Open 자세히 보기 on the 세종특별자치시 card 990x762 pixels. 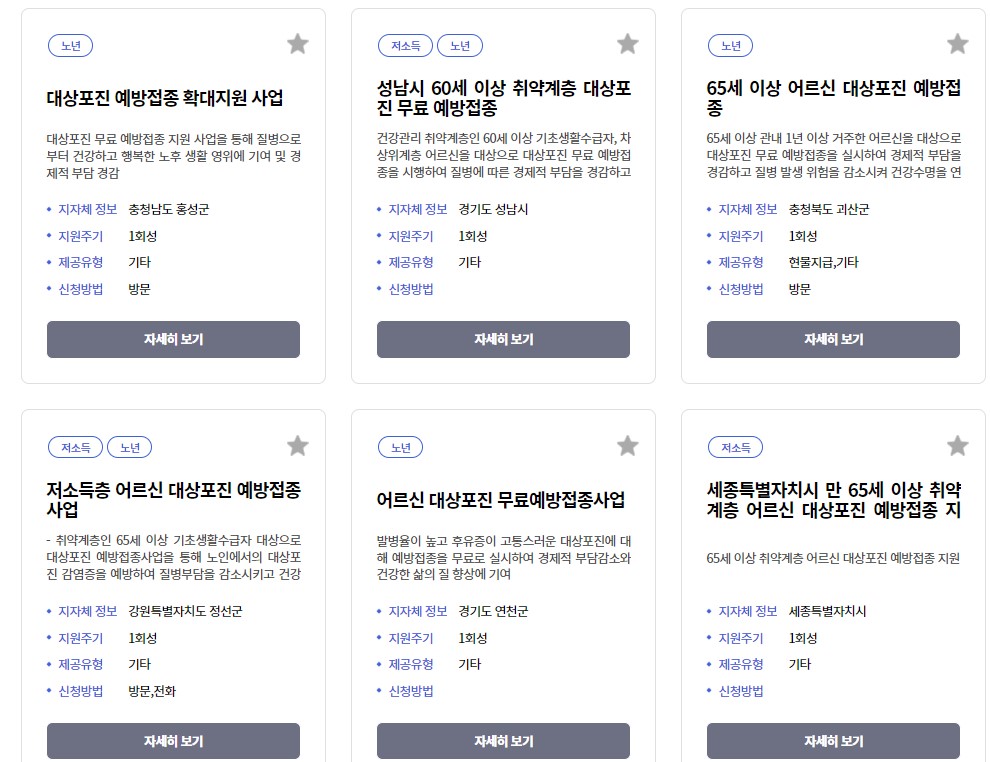(x=832, y=741)
